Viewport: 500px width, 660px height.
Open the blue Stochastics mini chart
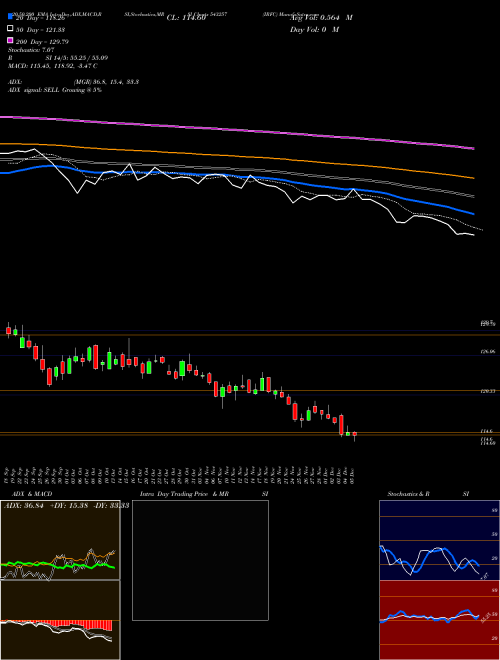439,540
